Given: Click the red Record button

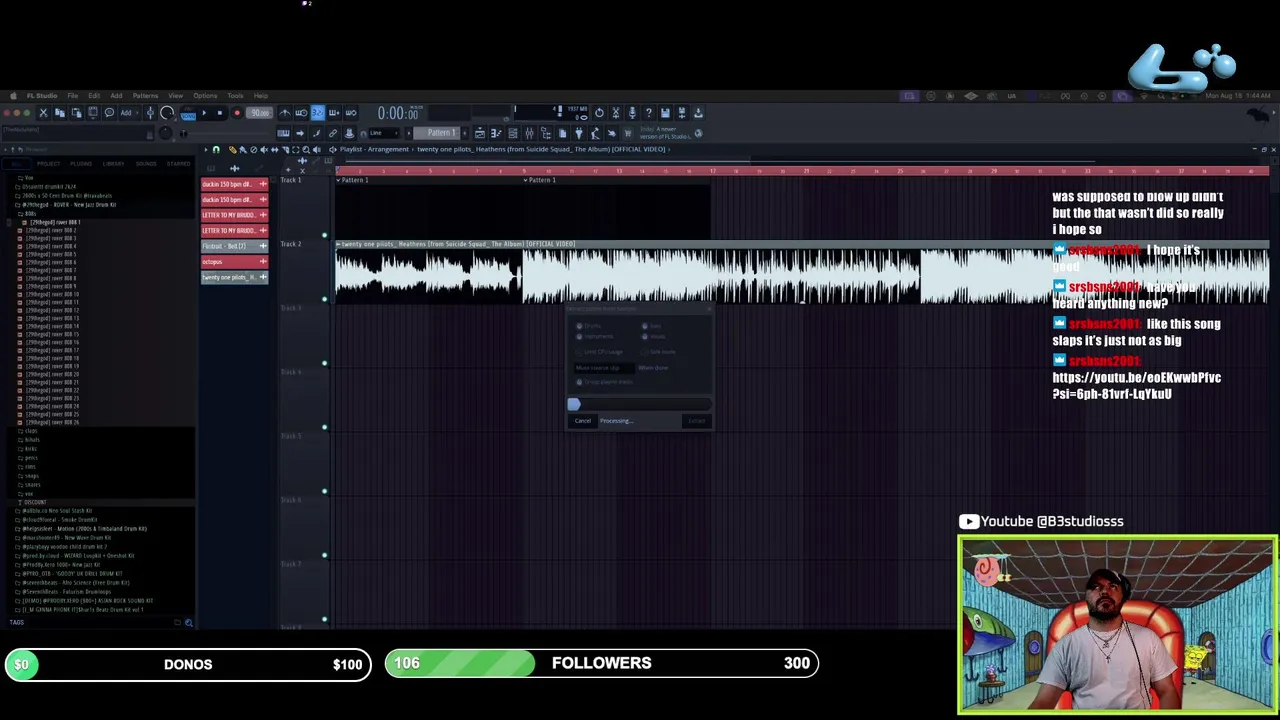Looking at the screenshot, I should 237,113.
